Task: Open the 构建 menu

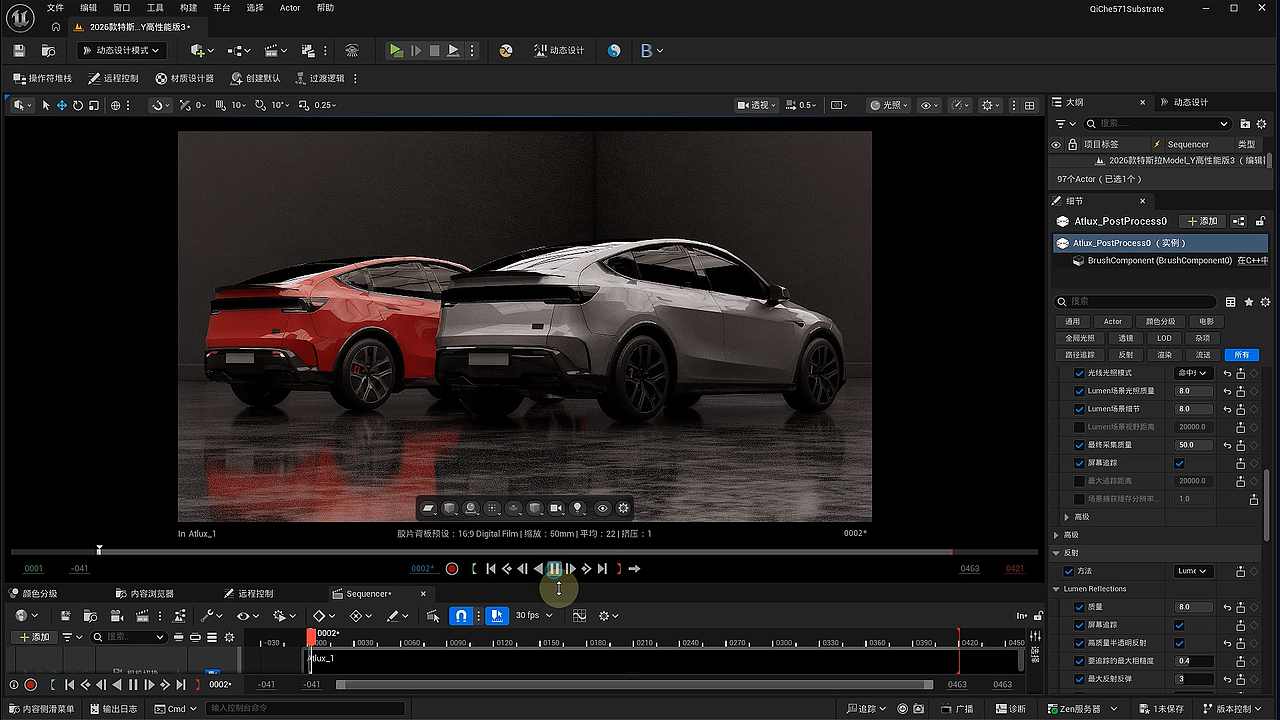Action: [x=188, y=8]
